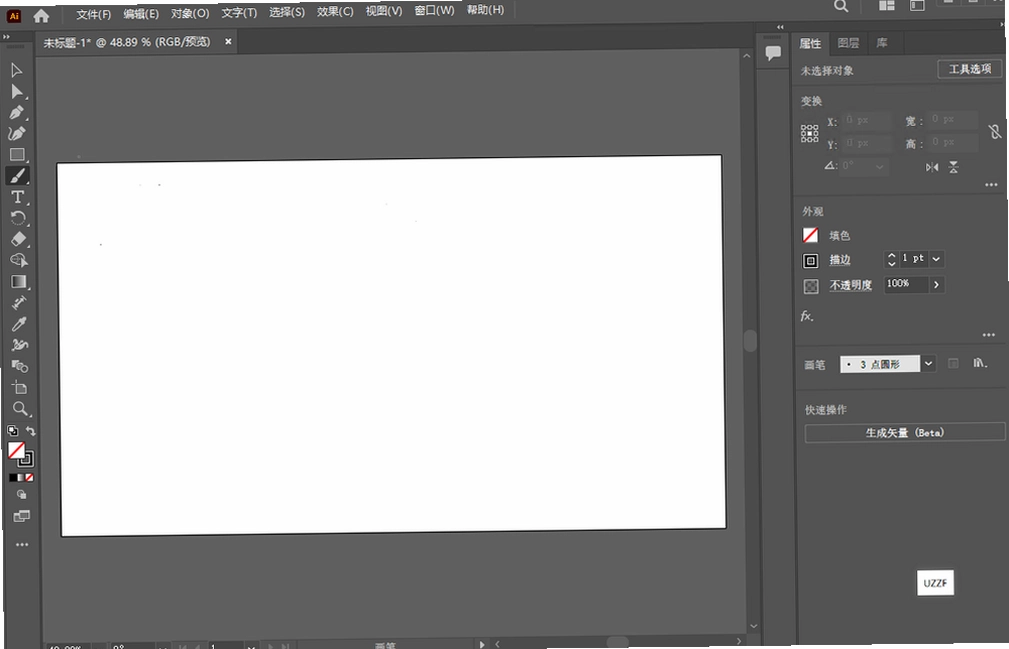1009x649 pixels.
Task: Open brush definition dropdown arrow
Action: [928, 363]
